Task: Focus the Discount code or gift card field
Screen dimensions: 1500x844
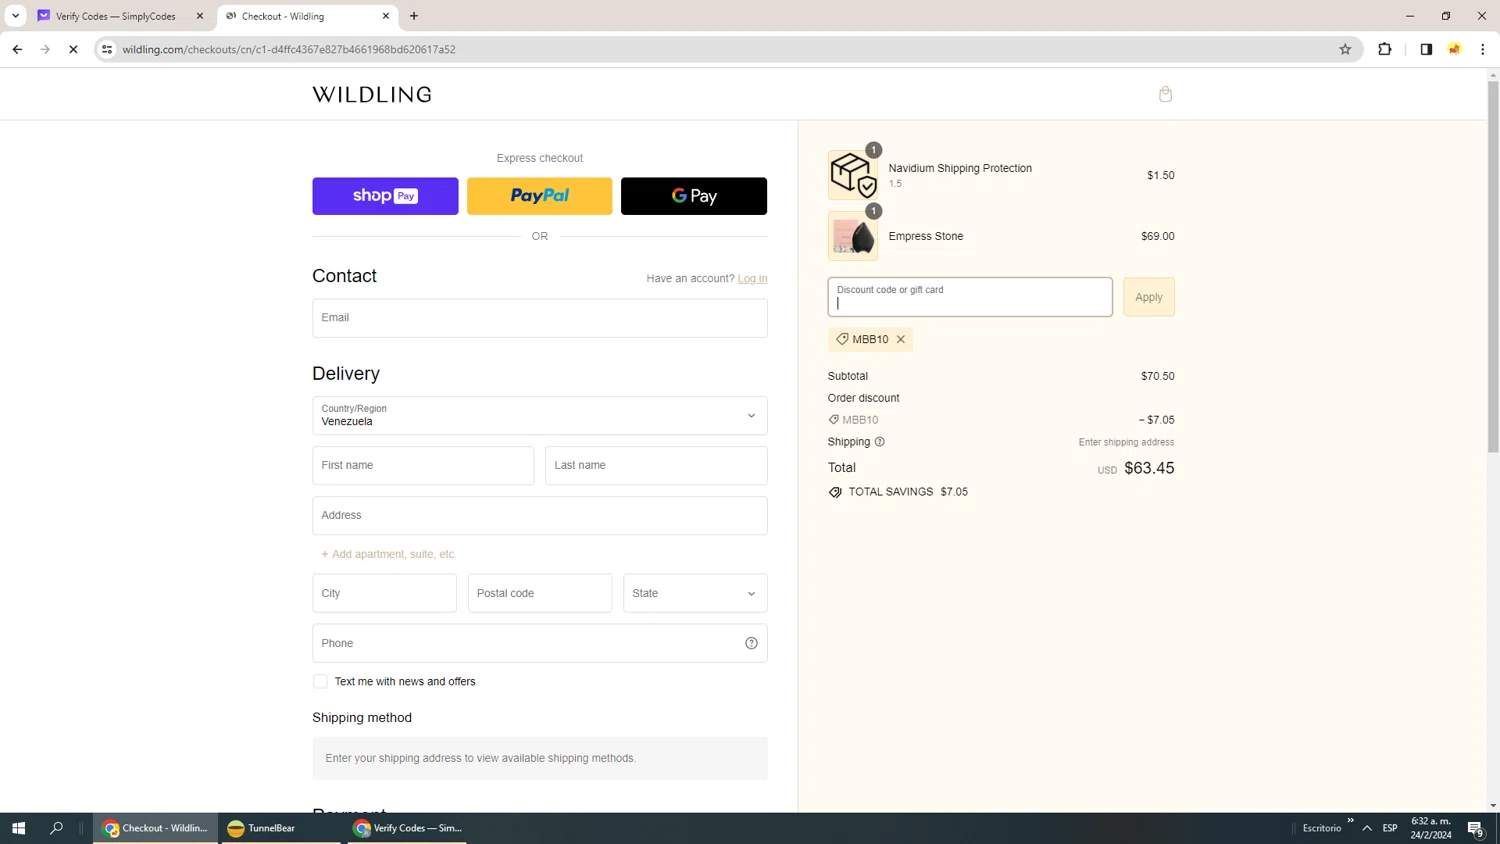Action: tap(970, 297)
